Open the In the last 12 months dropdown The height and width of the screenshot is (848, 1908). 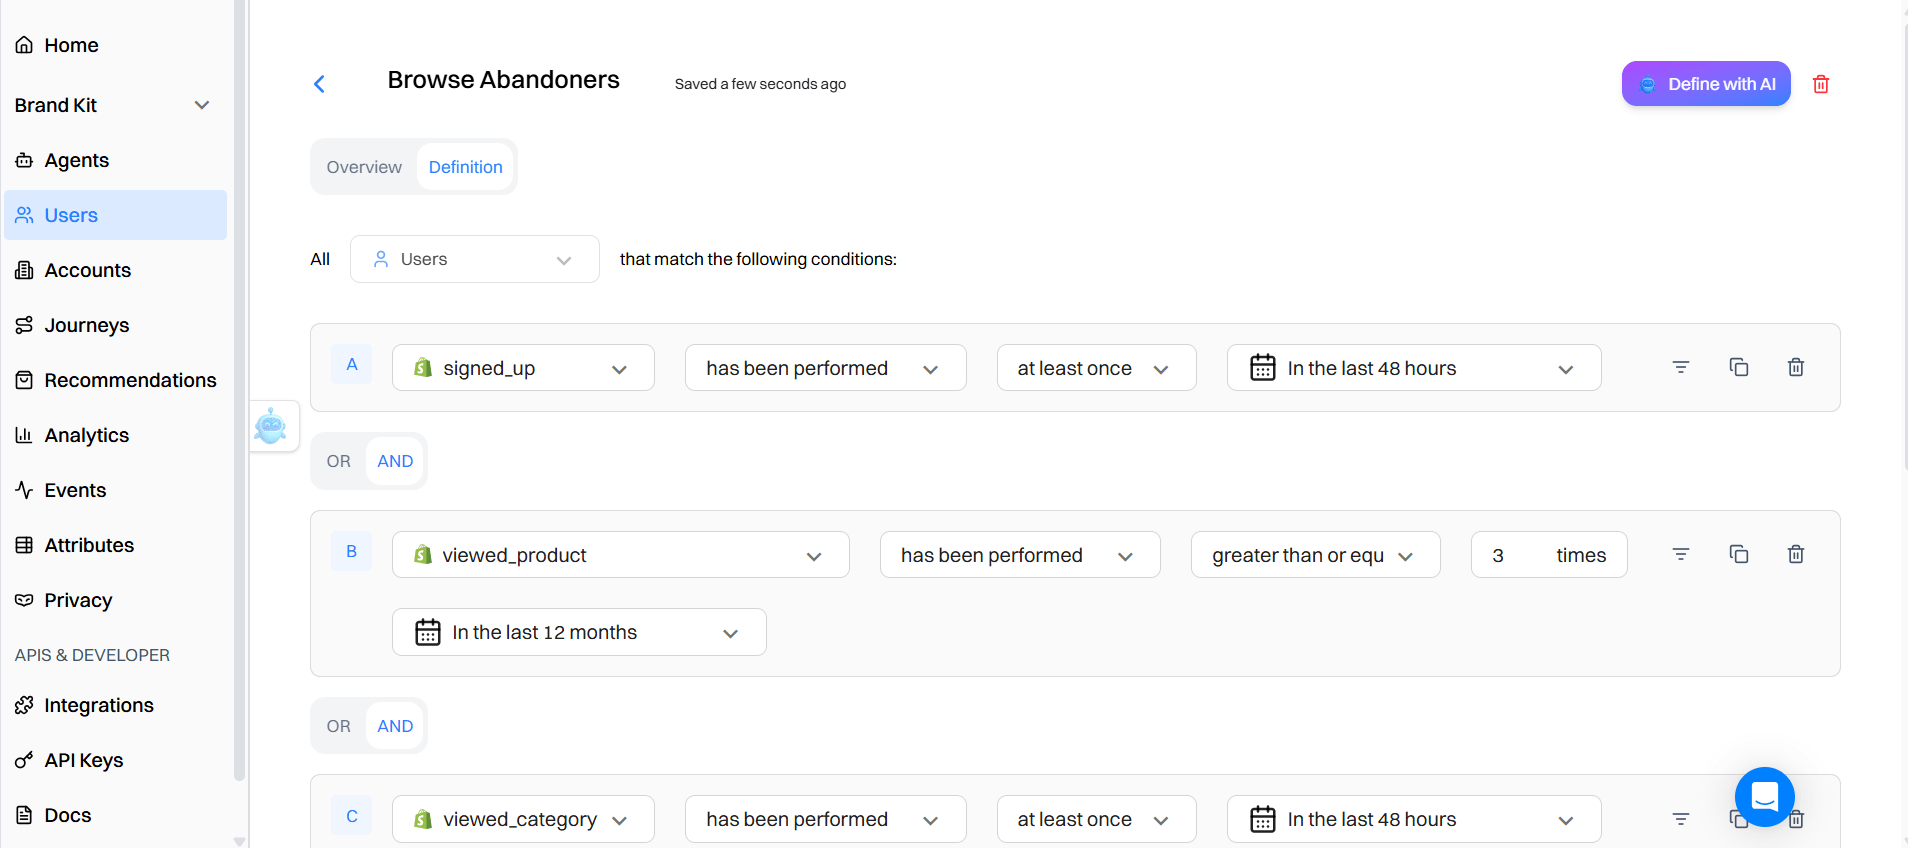(579, 632)
